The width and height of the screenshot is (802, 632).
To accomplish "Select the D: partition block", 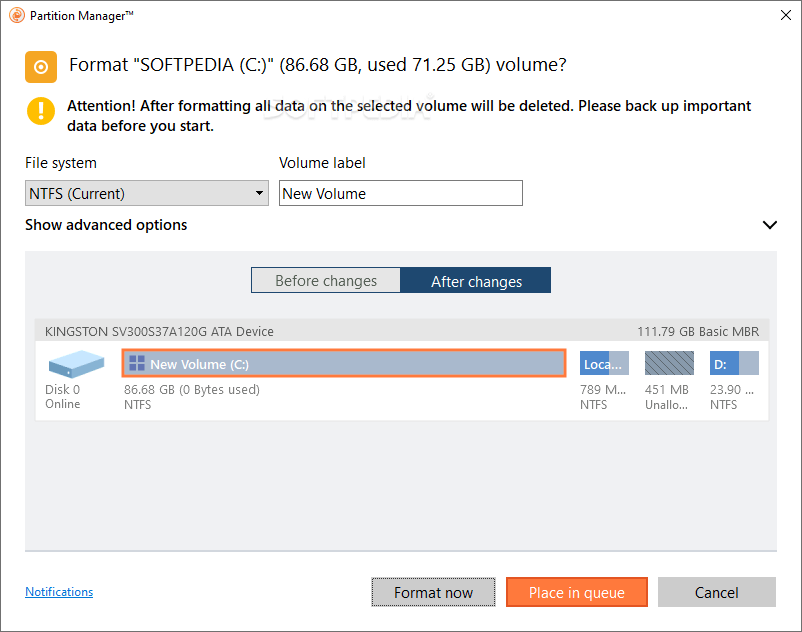I will point(733,363).
